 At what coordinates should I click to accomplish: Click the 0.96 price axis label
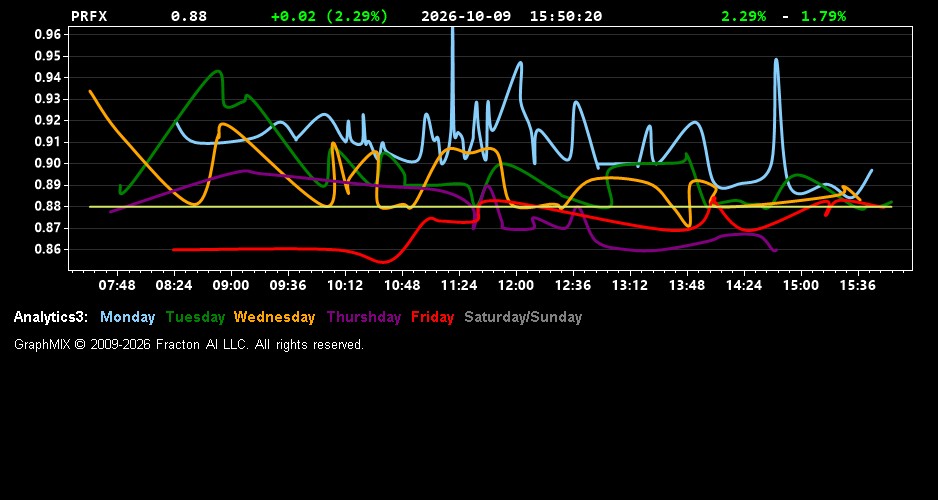(x=48, y=34)
